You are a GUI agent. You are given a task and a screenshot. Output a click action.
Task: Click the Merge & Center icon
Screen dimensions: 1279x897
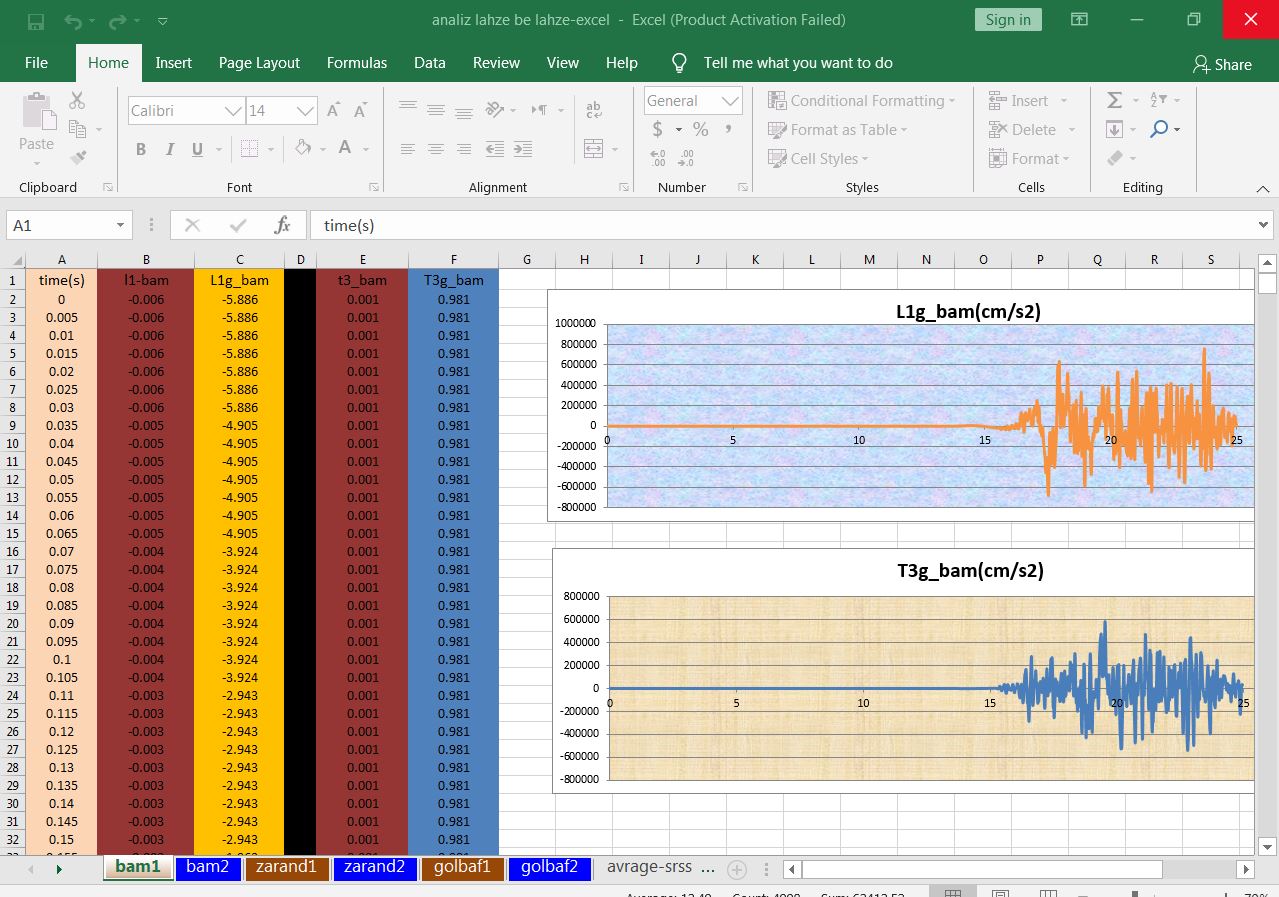(x=593, y=149)
